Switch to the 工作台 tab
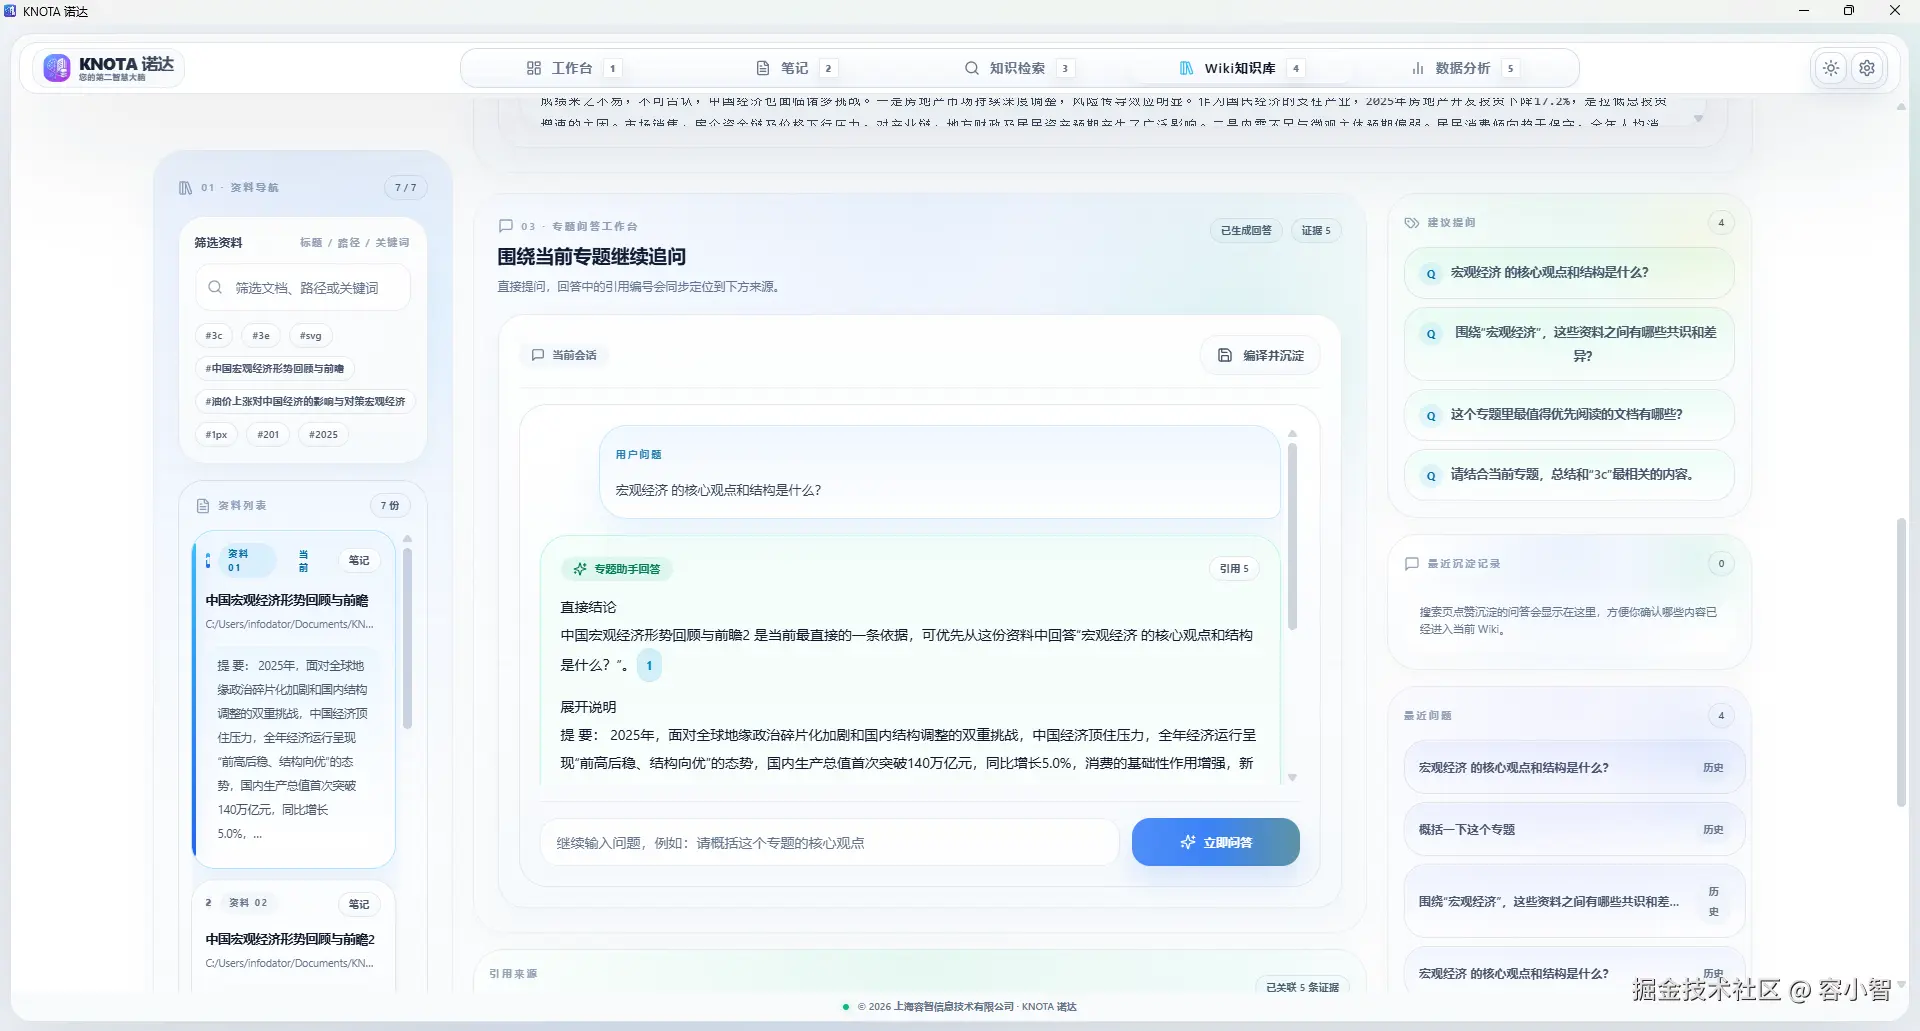1920x1031 pixels. point(571,67)
